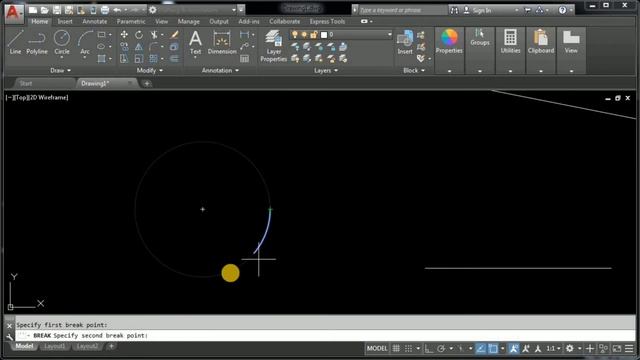The image size is (640, 360).
Task: Open the Utilities calculator panel
Action: click(x=510, y=41)
